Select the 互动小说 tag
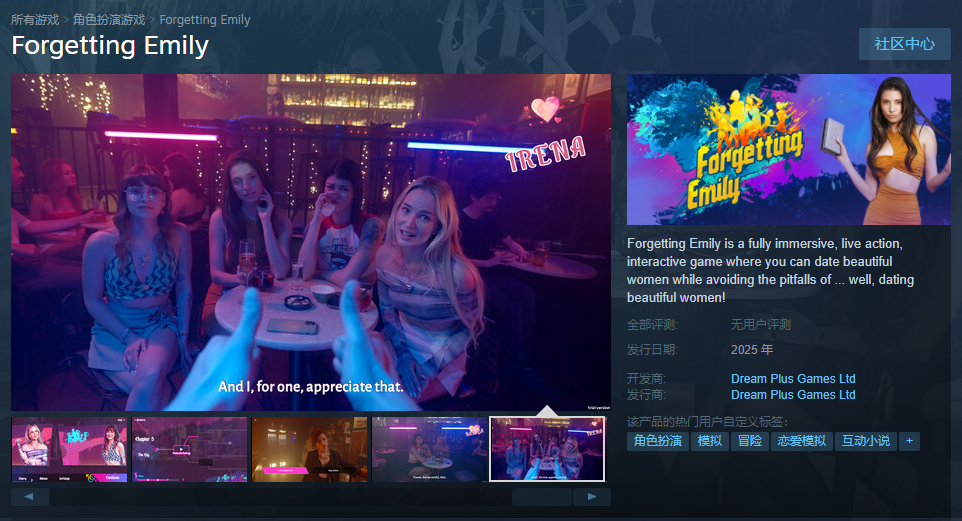962x521 pixels. (x=866, y=441)
